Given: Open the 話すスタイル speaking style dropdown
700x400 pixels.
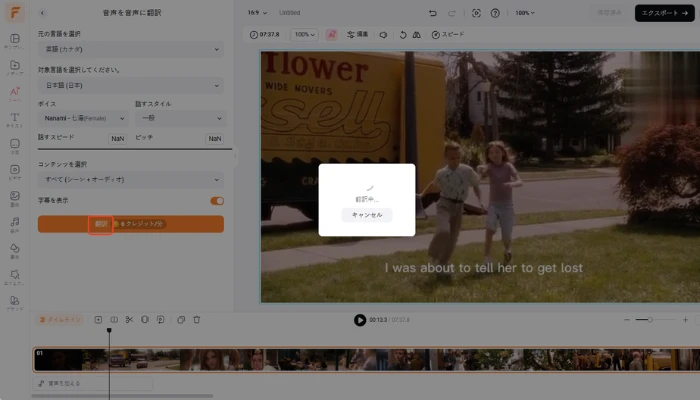Looking at the screenshot, I should [178, 118].
